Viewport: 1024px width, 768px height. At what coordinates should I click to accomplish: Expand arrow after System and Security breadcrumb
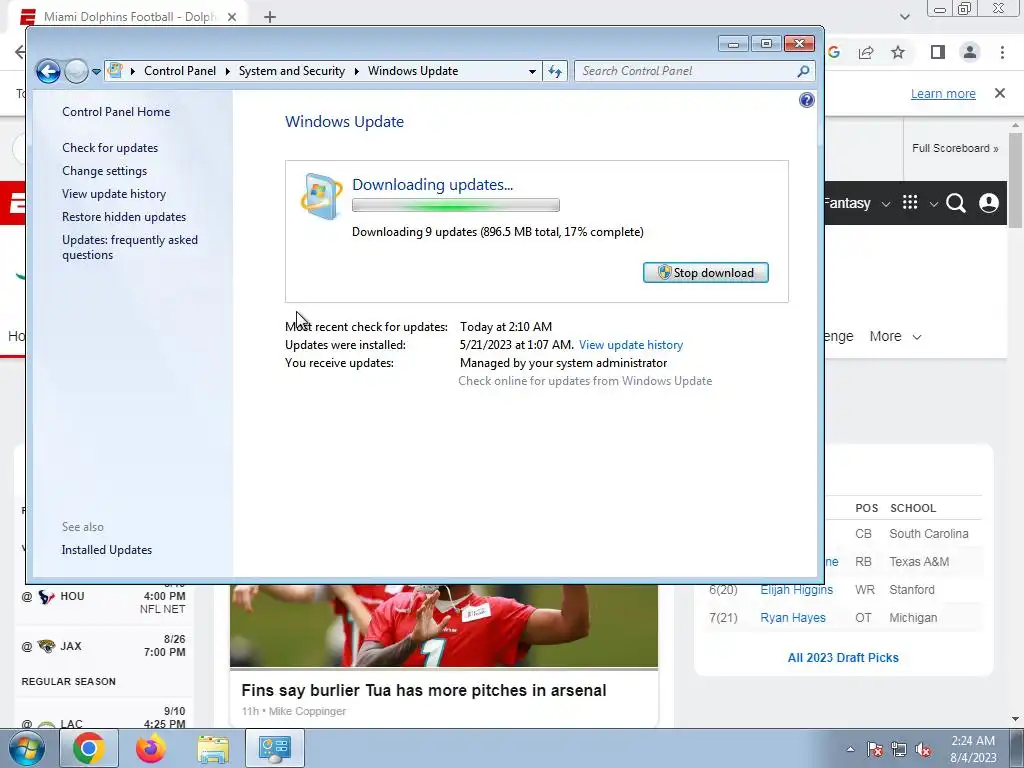[x=357, y=71]
